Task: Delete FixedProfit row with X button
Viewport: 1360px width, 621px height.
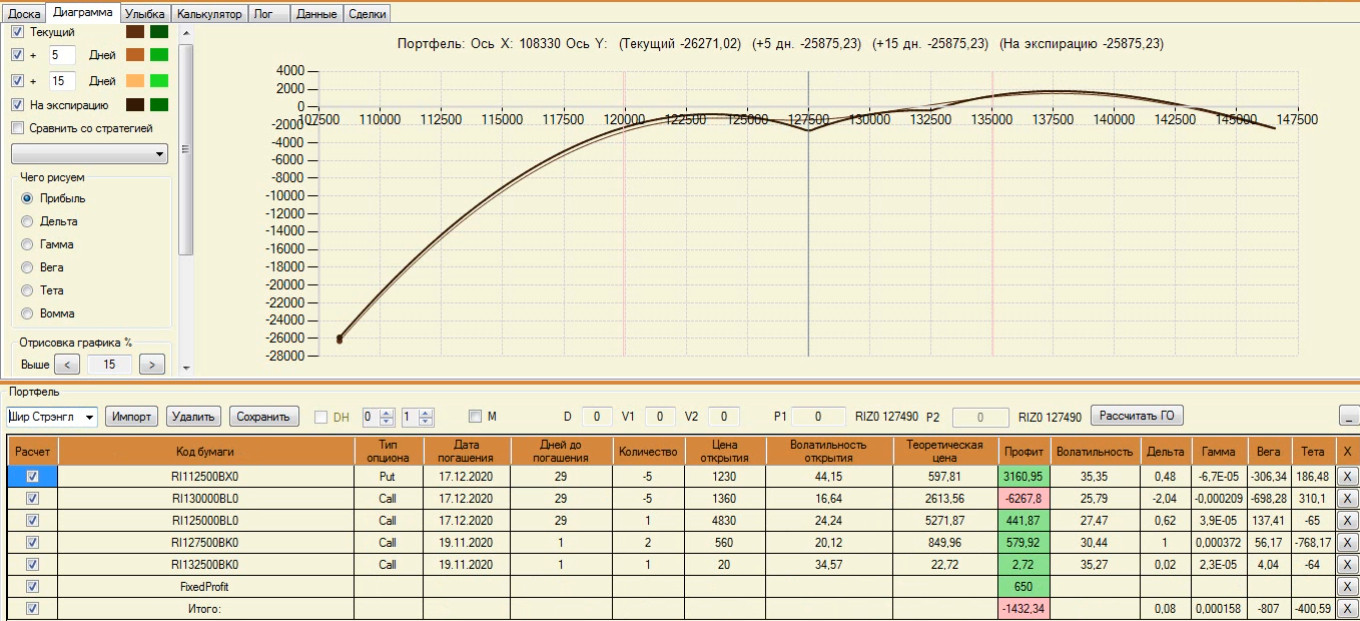Action: coord(1346,586)
